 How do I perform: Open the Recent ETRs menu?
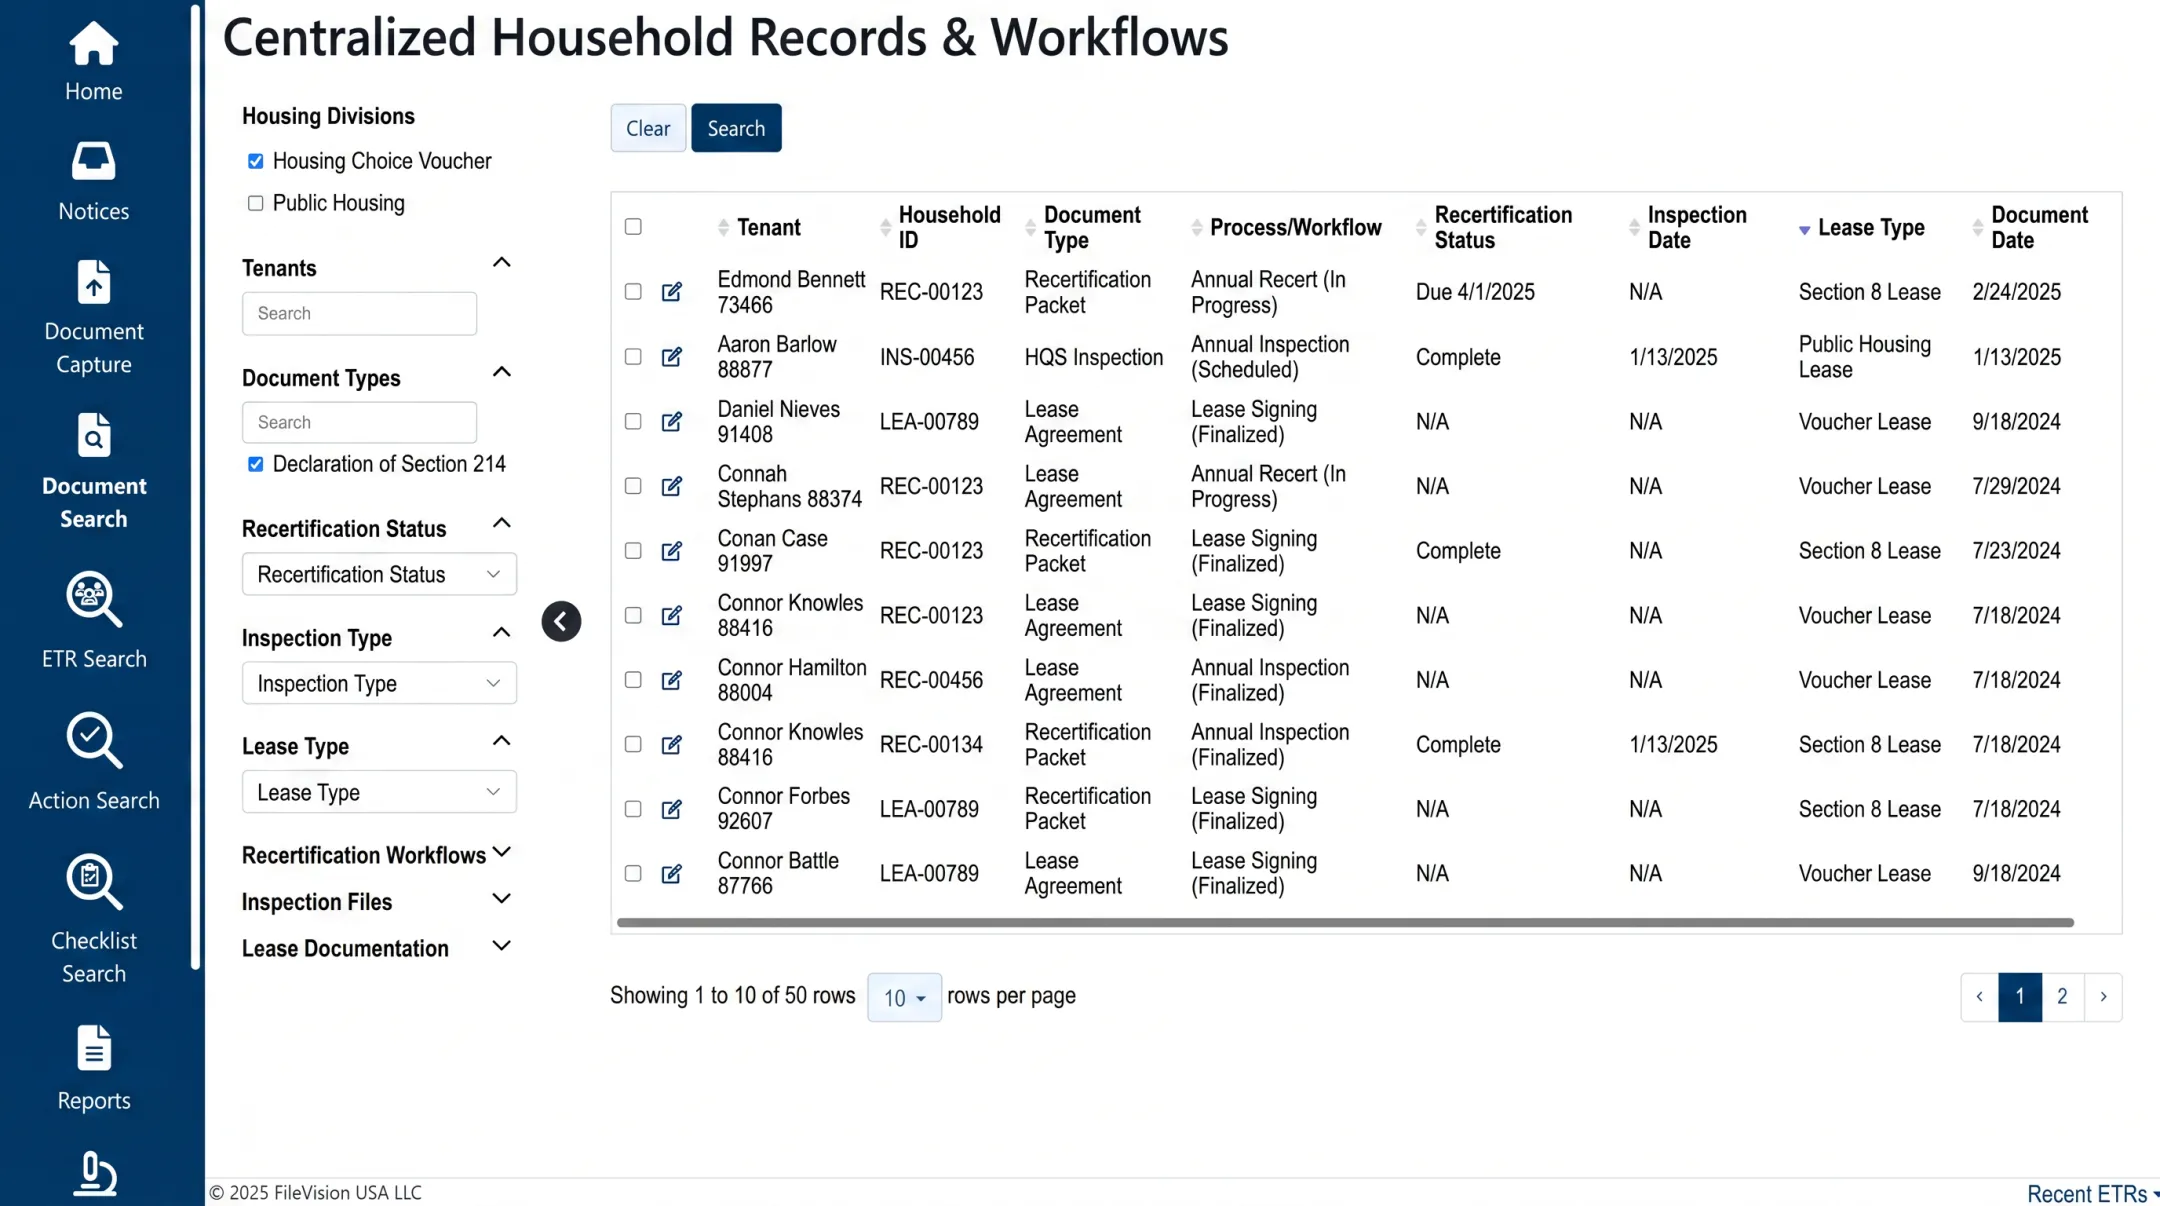tap(2092, 1194)
